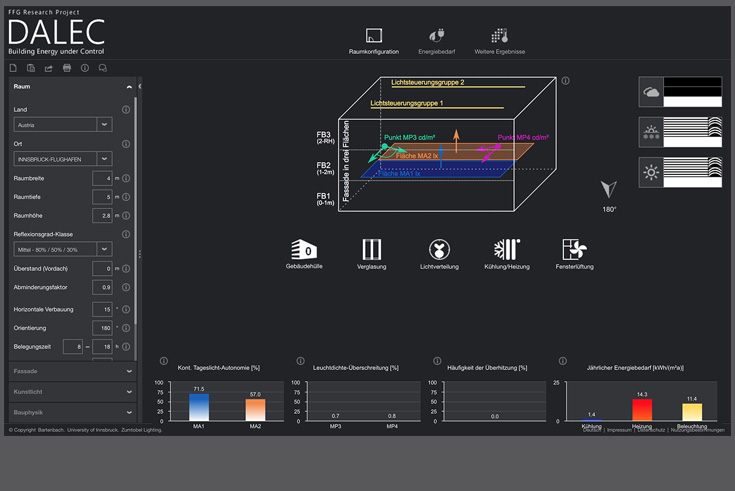Image resolution: width=735 pixels, height=491 pixels.
Task: Click the north arrow orientation compass
Action: (608, 190)
